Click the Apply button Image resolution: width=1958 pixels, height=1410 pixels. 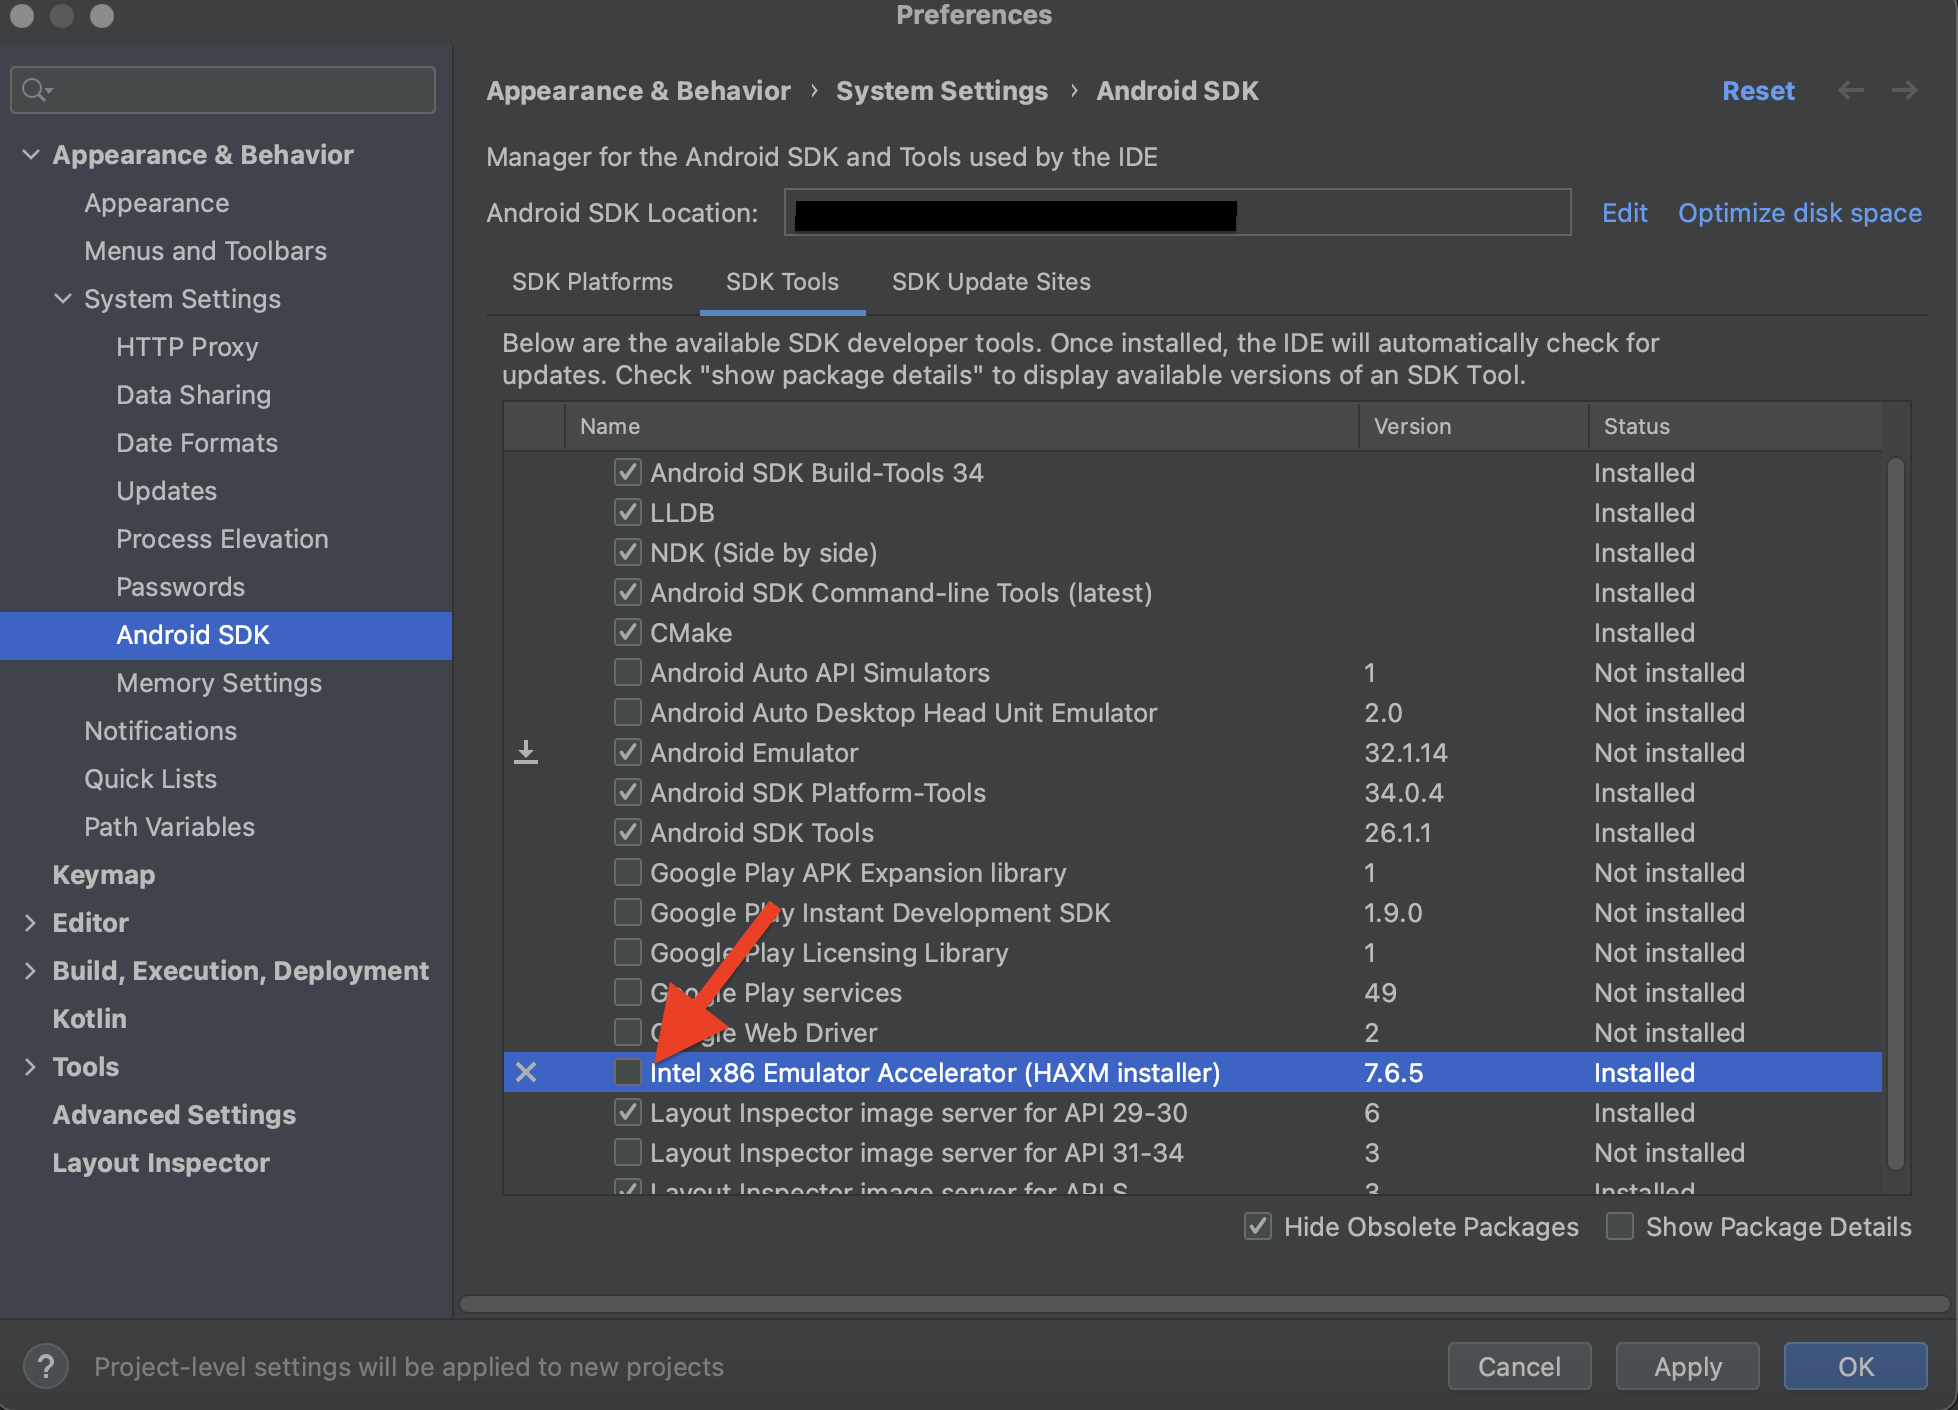(1688, 1366)
